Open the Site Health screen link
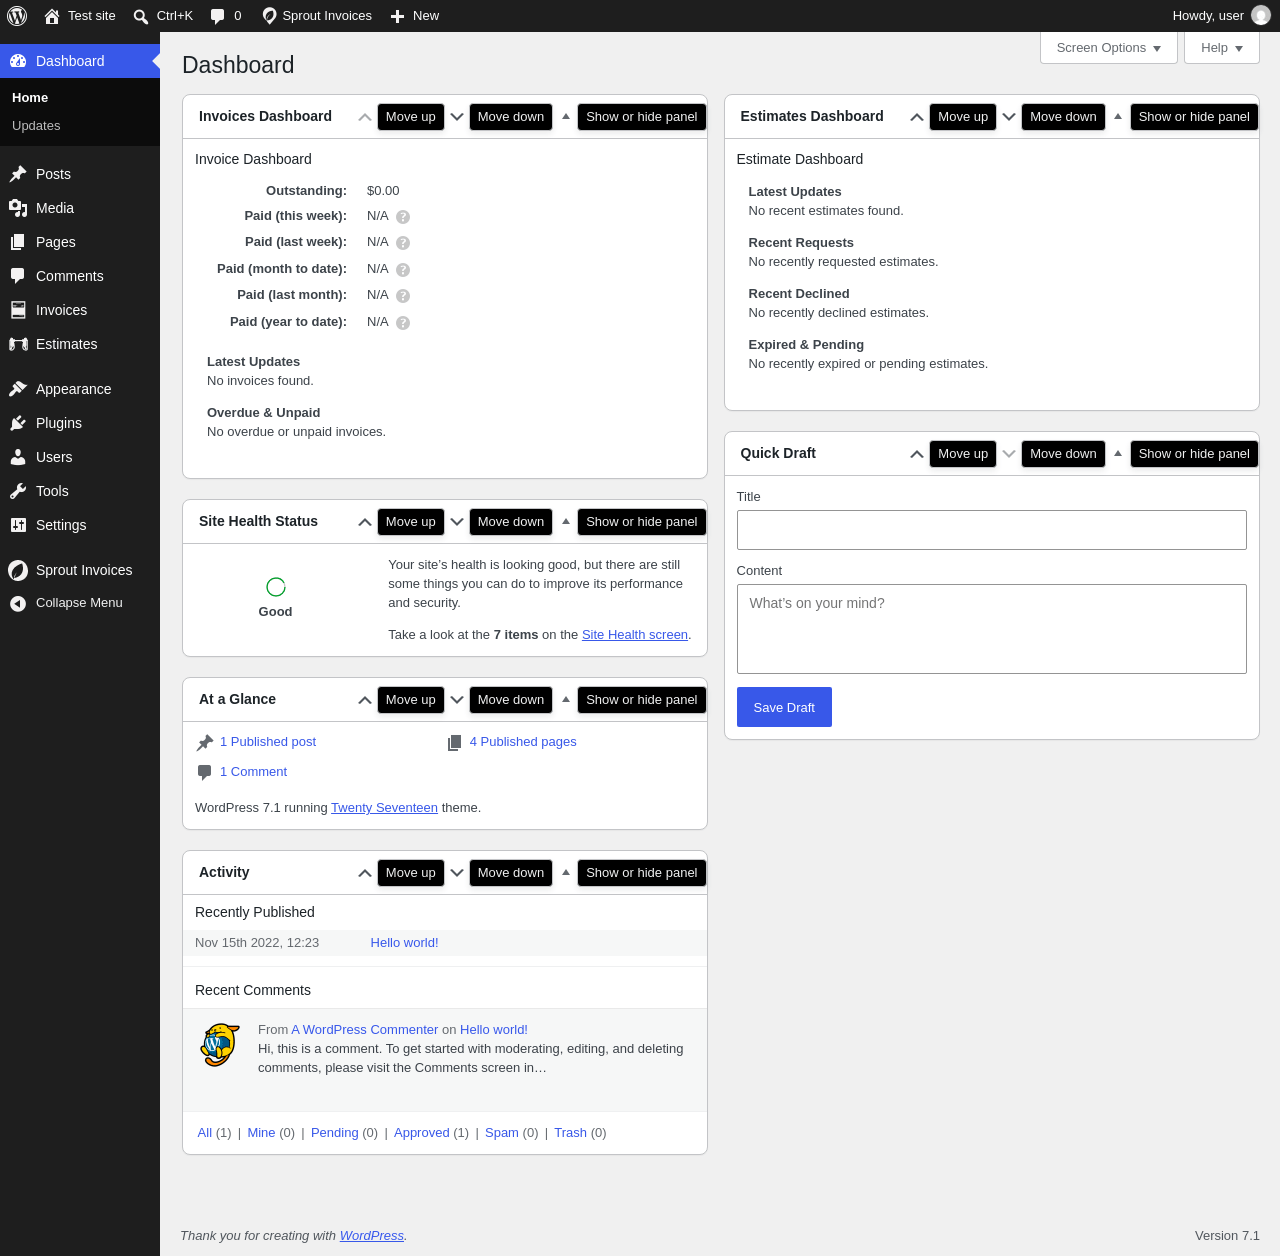 pyautogui.click(x=635, y=635)
